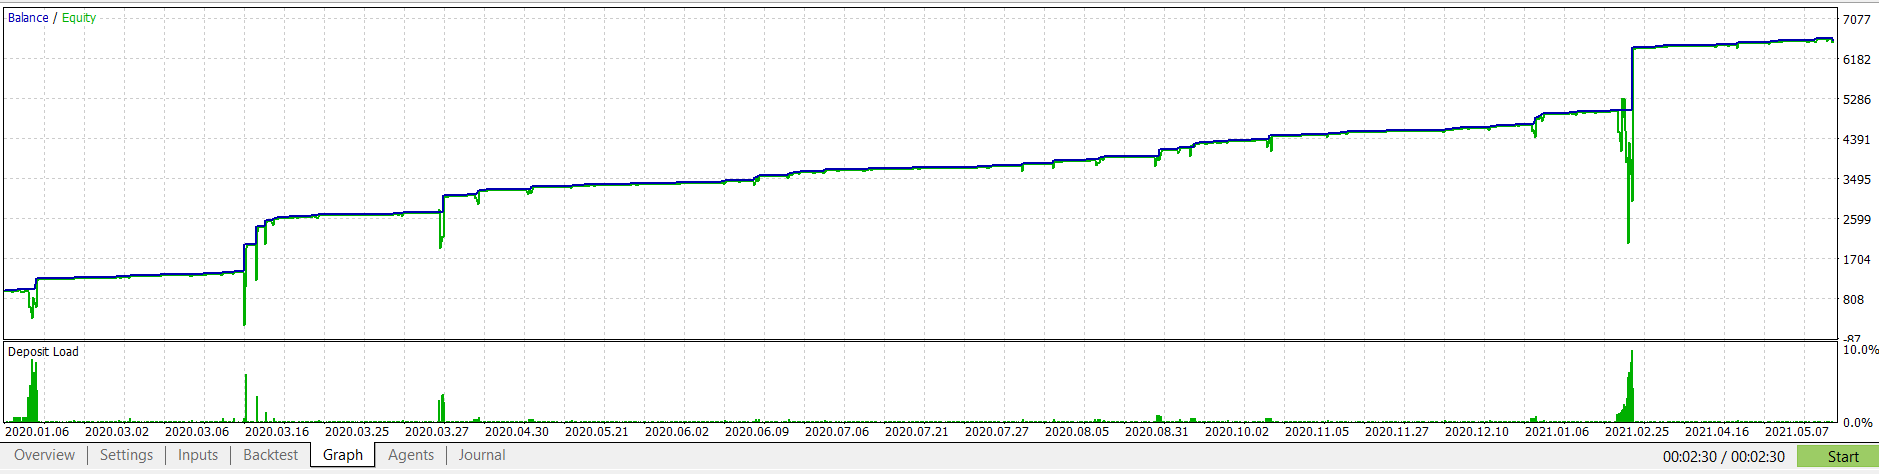Click the 2020.01.06 date marker
The image size is (1879, 474).
[x=37, y=432]
